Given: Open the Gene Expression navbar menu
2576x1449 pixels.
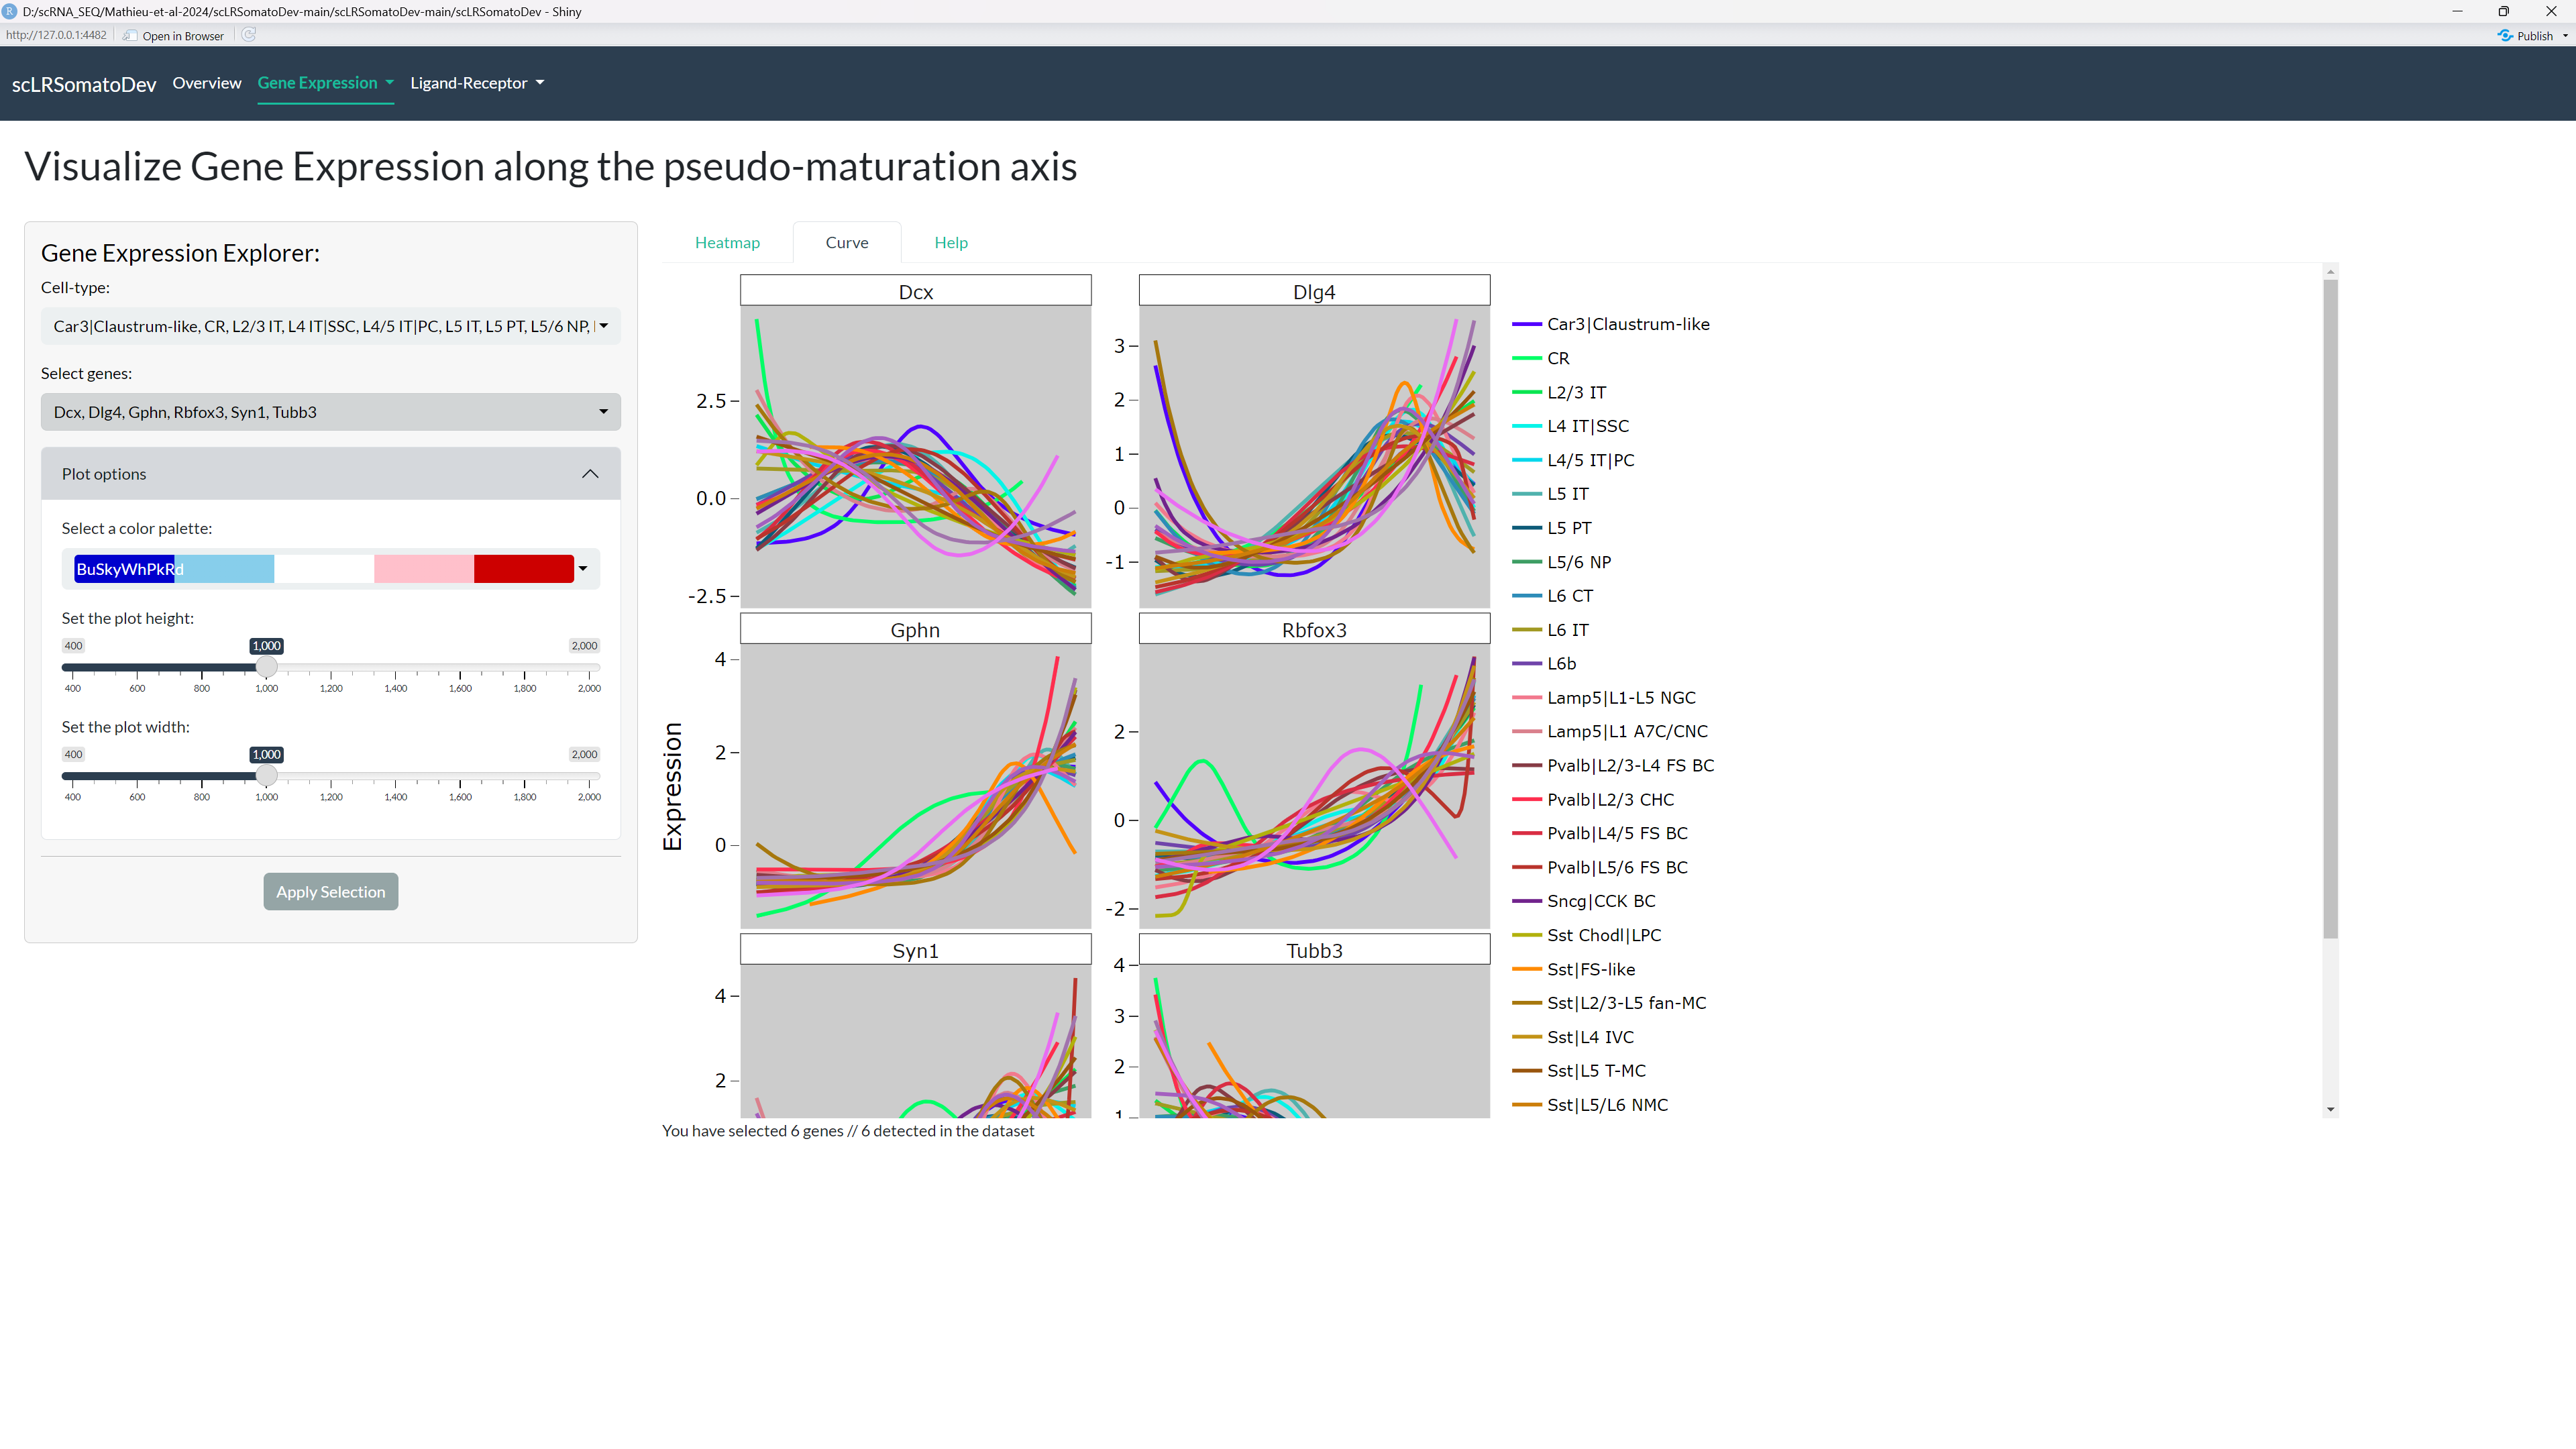Looking at the screenshot, I should [x=325, y=83].
